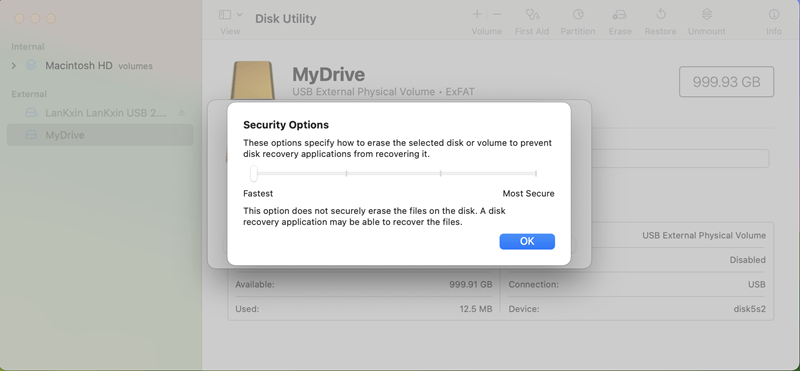
Task: Click the Most Secure end tick of slider
Action: 536,174
